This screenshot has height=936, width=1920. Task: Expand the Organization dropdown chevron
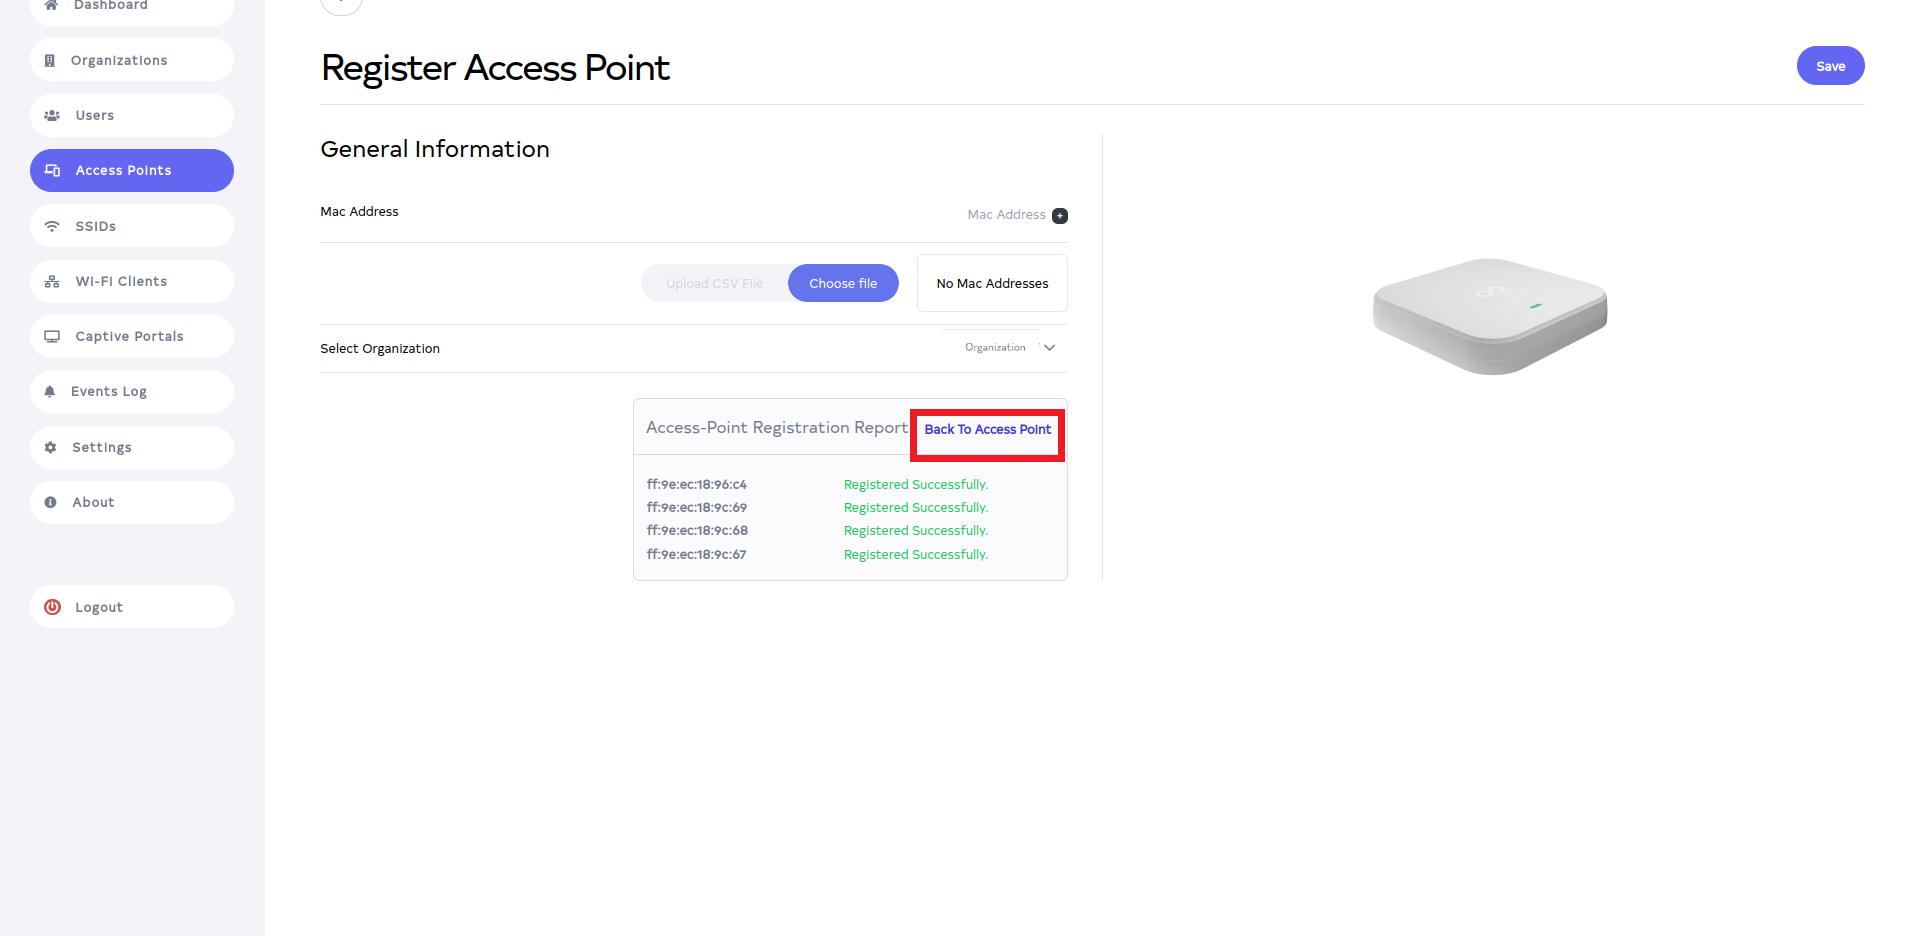pyautogui.click(x=1049, y=348)
